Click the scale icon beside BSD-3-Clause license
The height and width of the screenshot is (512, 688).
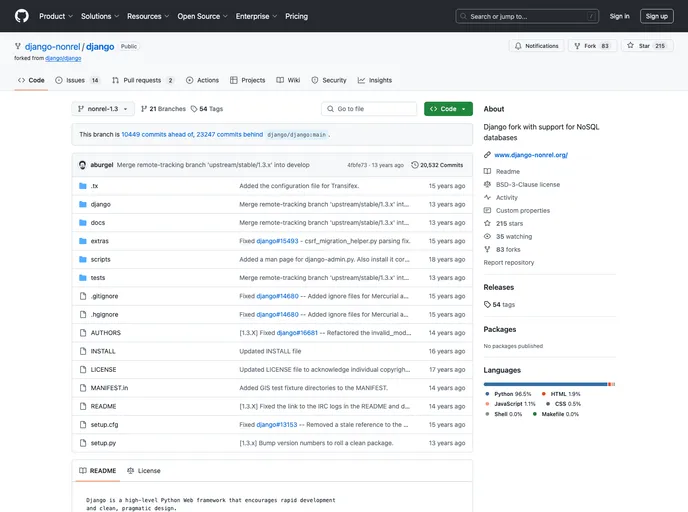pos(487,184)
